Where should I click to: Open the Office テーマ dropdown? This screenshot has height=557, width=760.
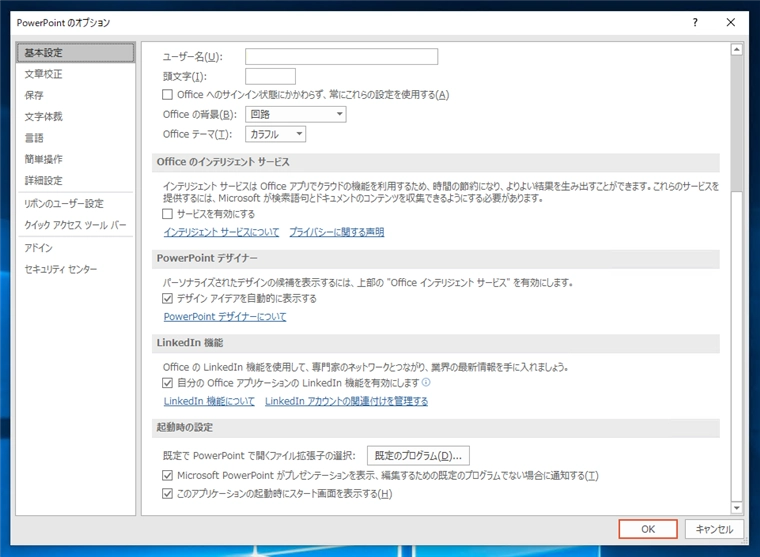pos(275,134)
